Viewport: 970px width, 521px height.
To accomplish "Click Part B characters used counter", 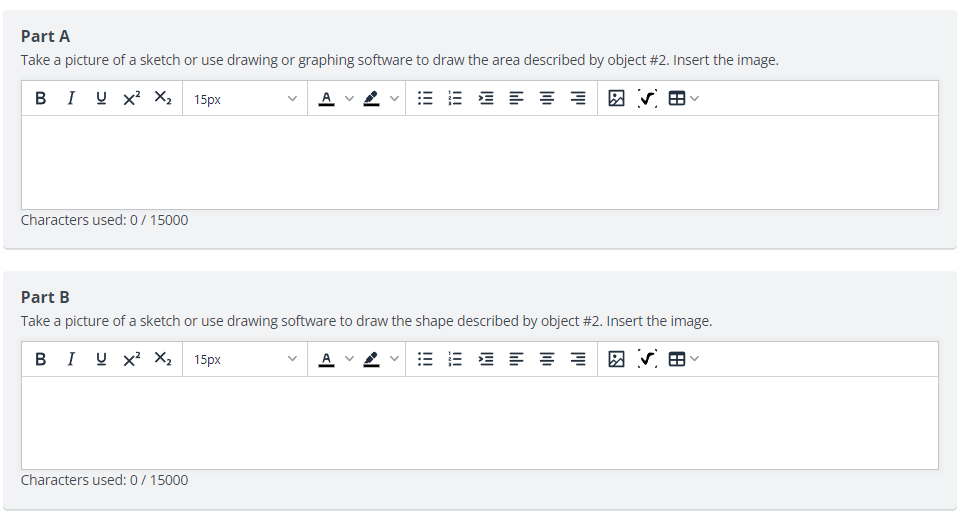I will coord(105,480).
